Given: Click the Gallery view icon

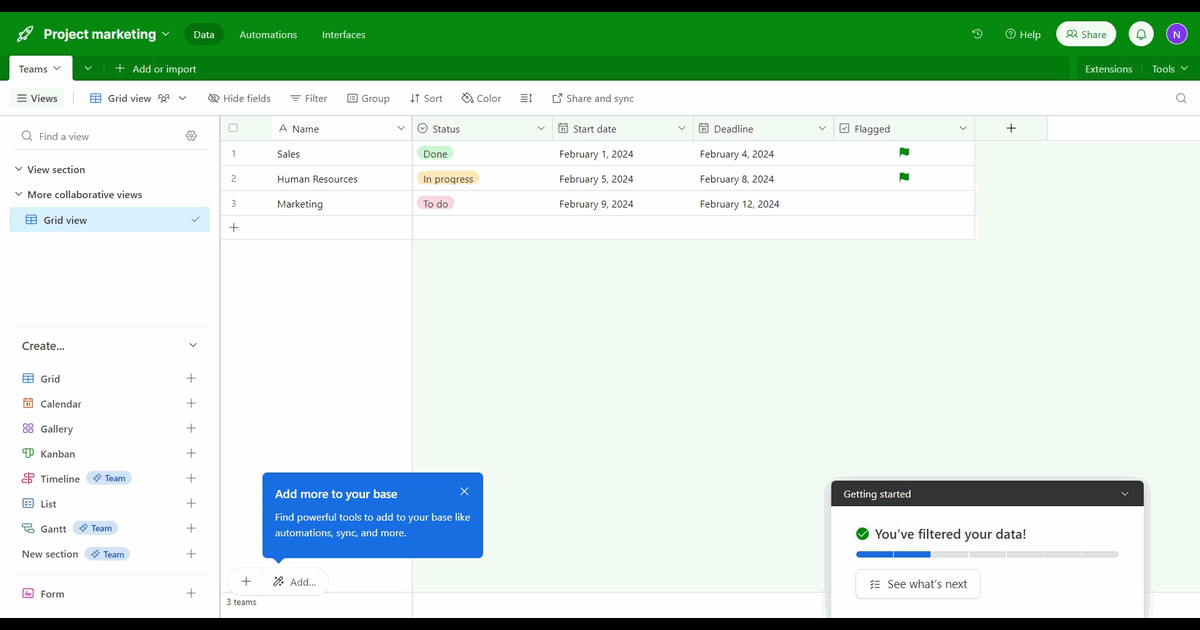Looking at the screenshot, I should coord(28,429).
